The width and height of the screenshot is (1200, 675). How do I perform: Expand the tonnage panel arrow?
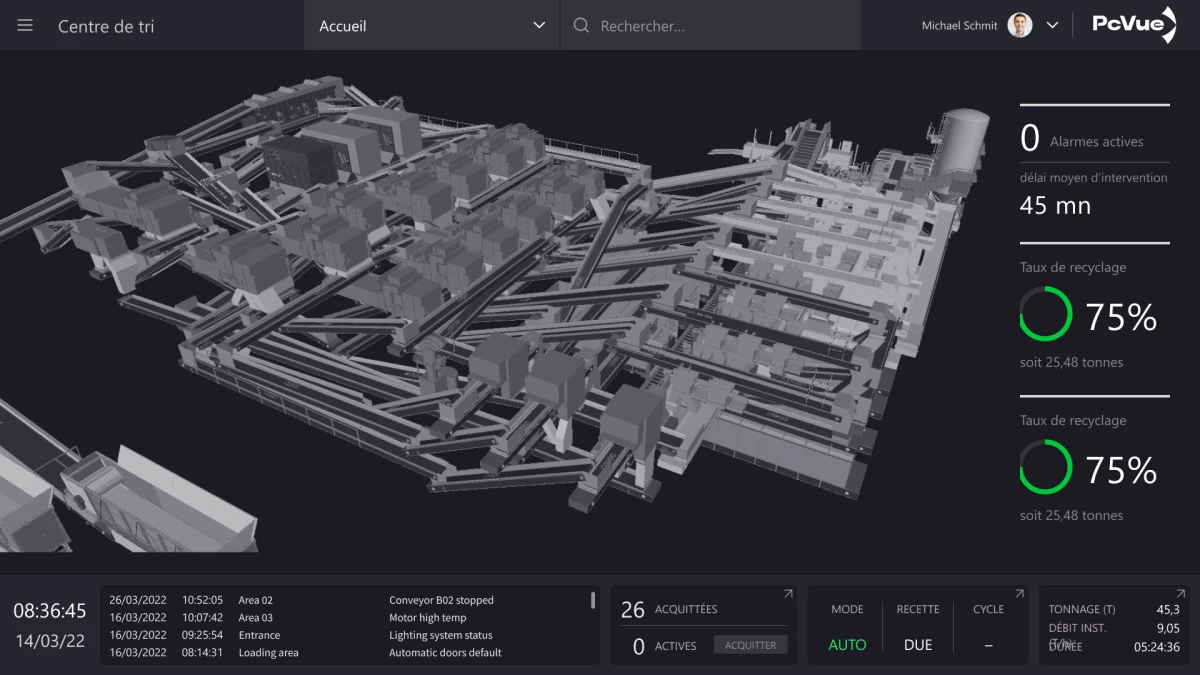pyautogui.click(x=1183, y=595)
